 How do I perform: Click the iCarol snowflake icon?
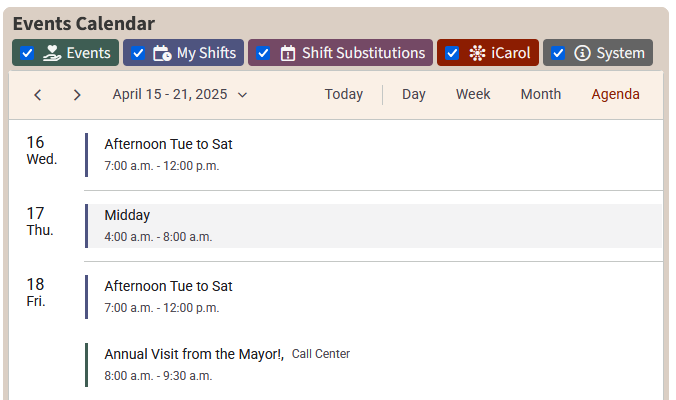click(x=477, y=53)
